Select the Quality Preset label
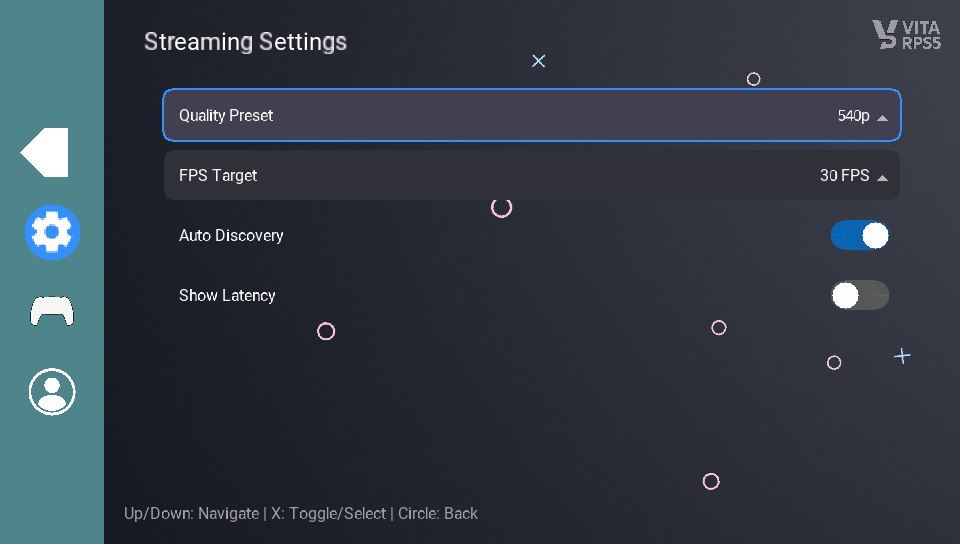960x544 pixels. (226, 115)
